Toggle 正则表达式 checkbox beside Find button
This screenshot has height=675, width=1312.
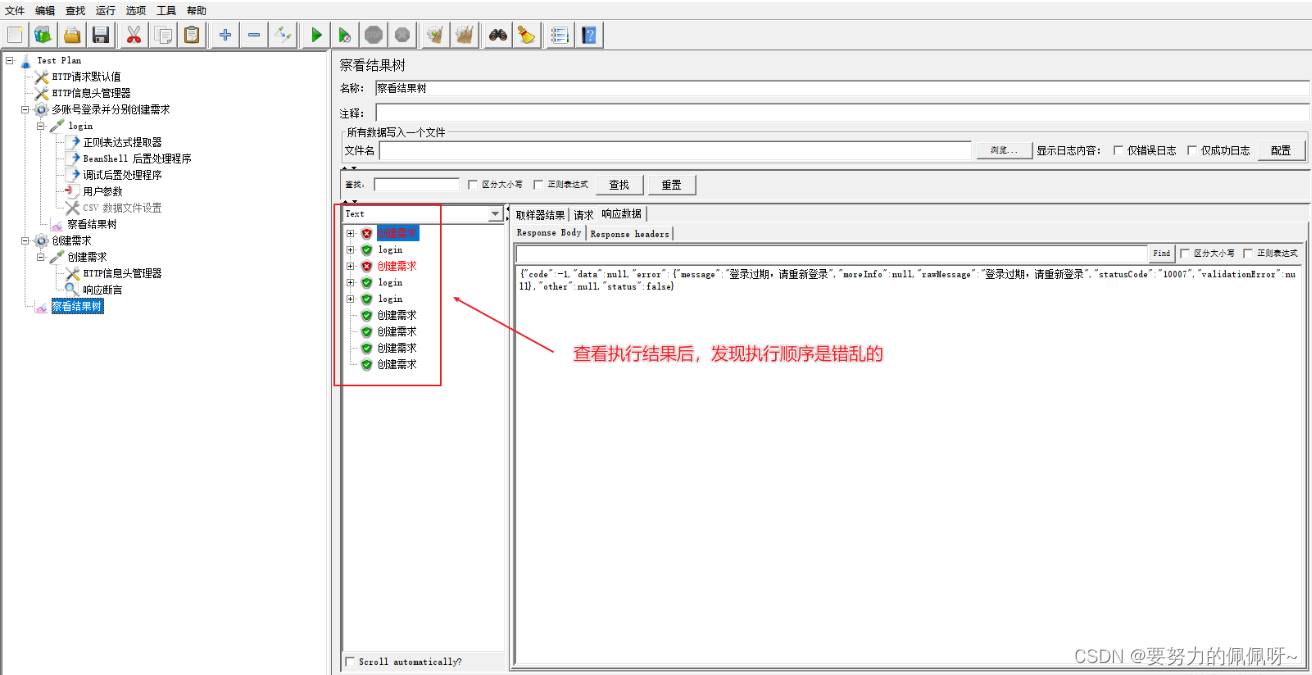(1248, 253)
